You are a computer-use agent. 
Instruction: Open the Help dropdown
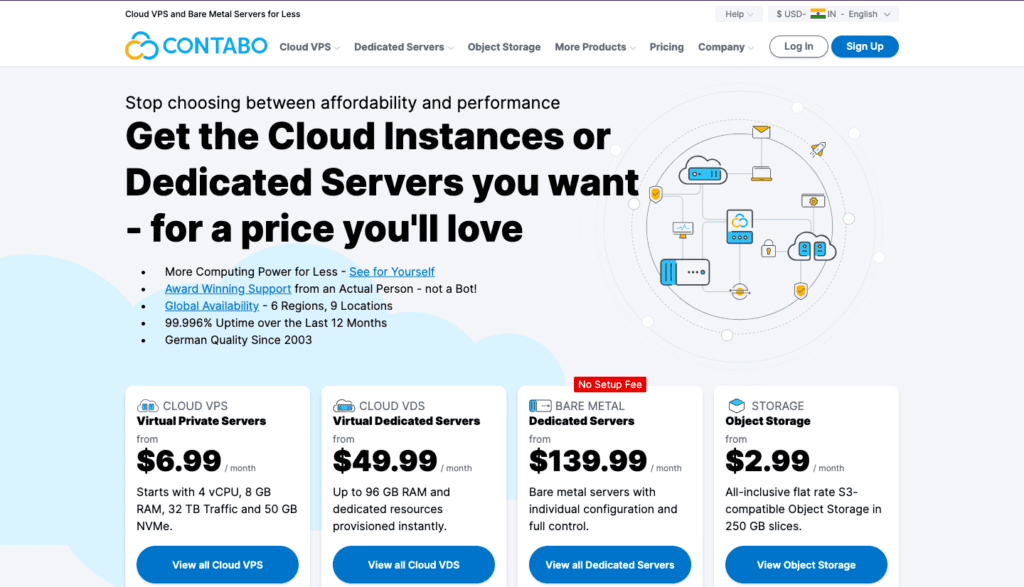tap(739, 14)
